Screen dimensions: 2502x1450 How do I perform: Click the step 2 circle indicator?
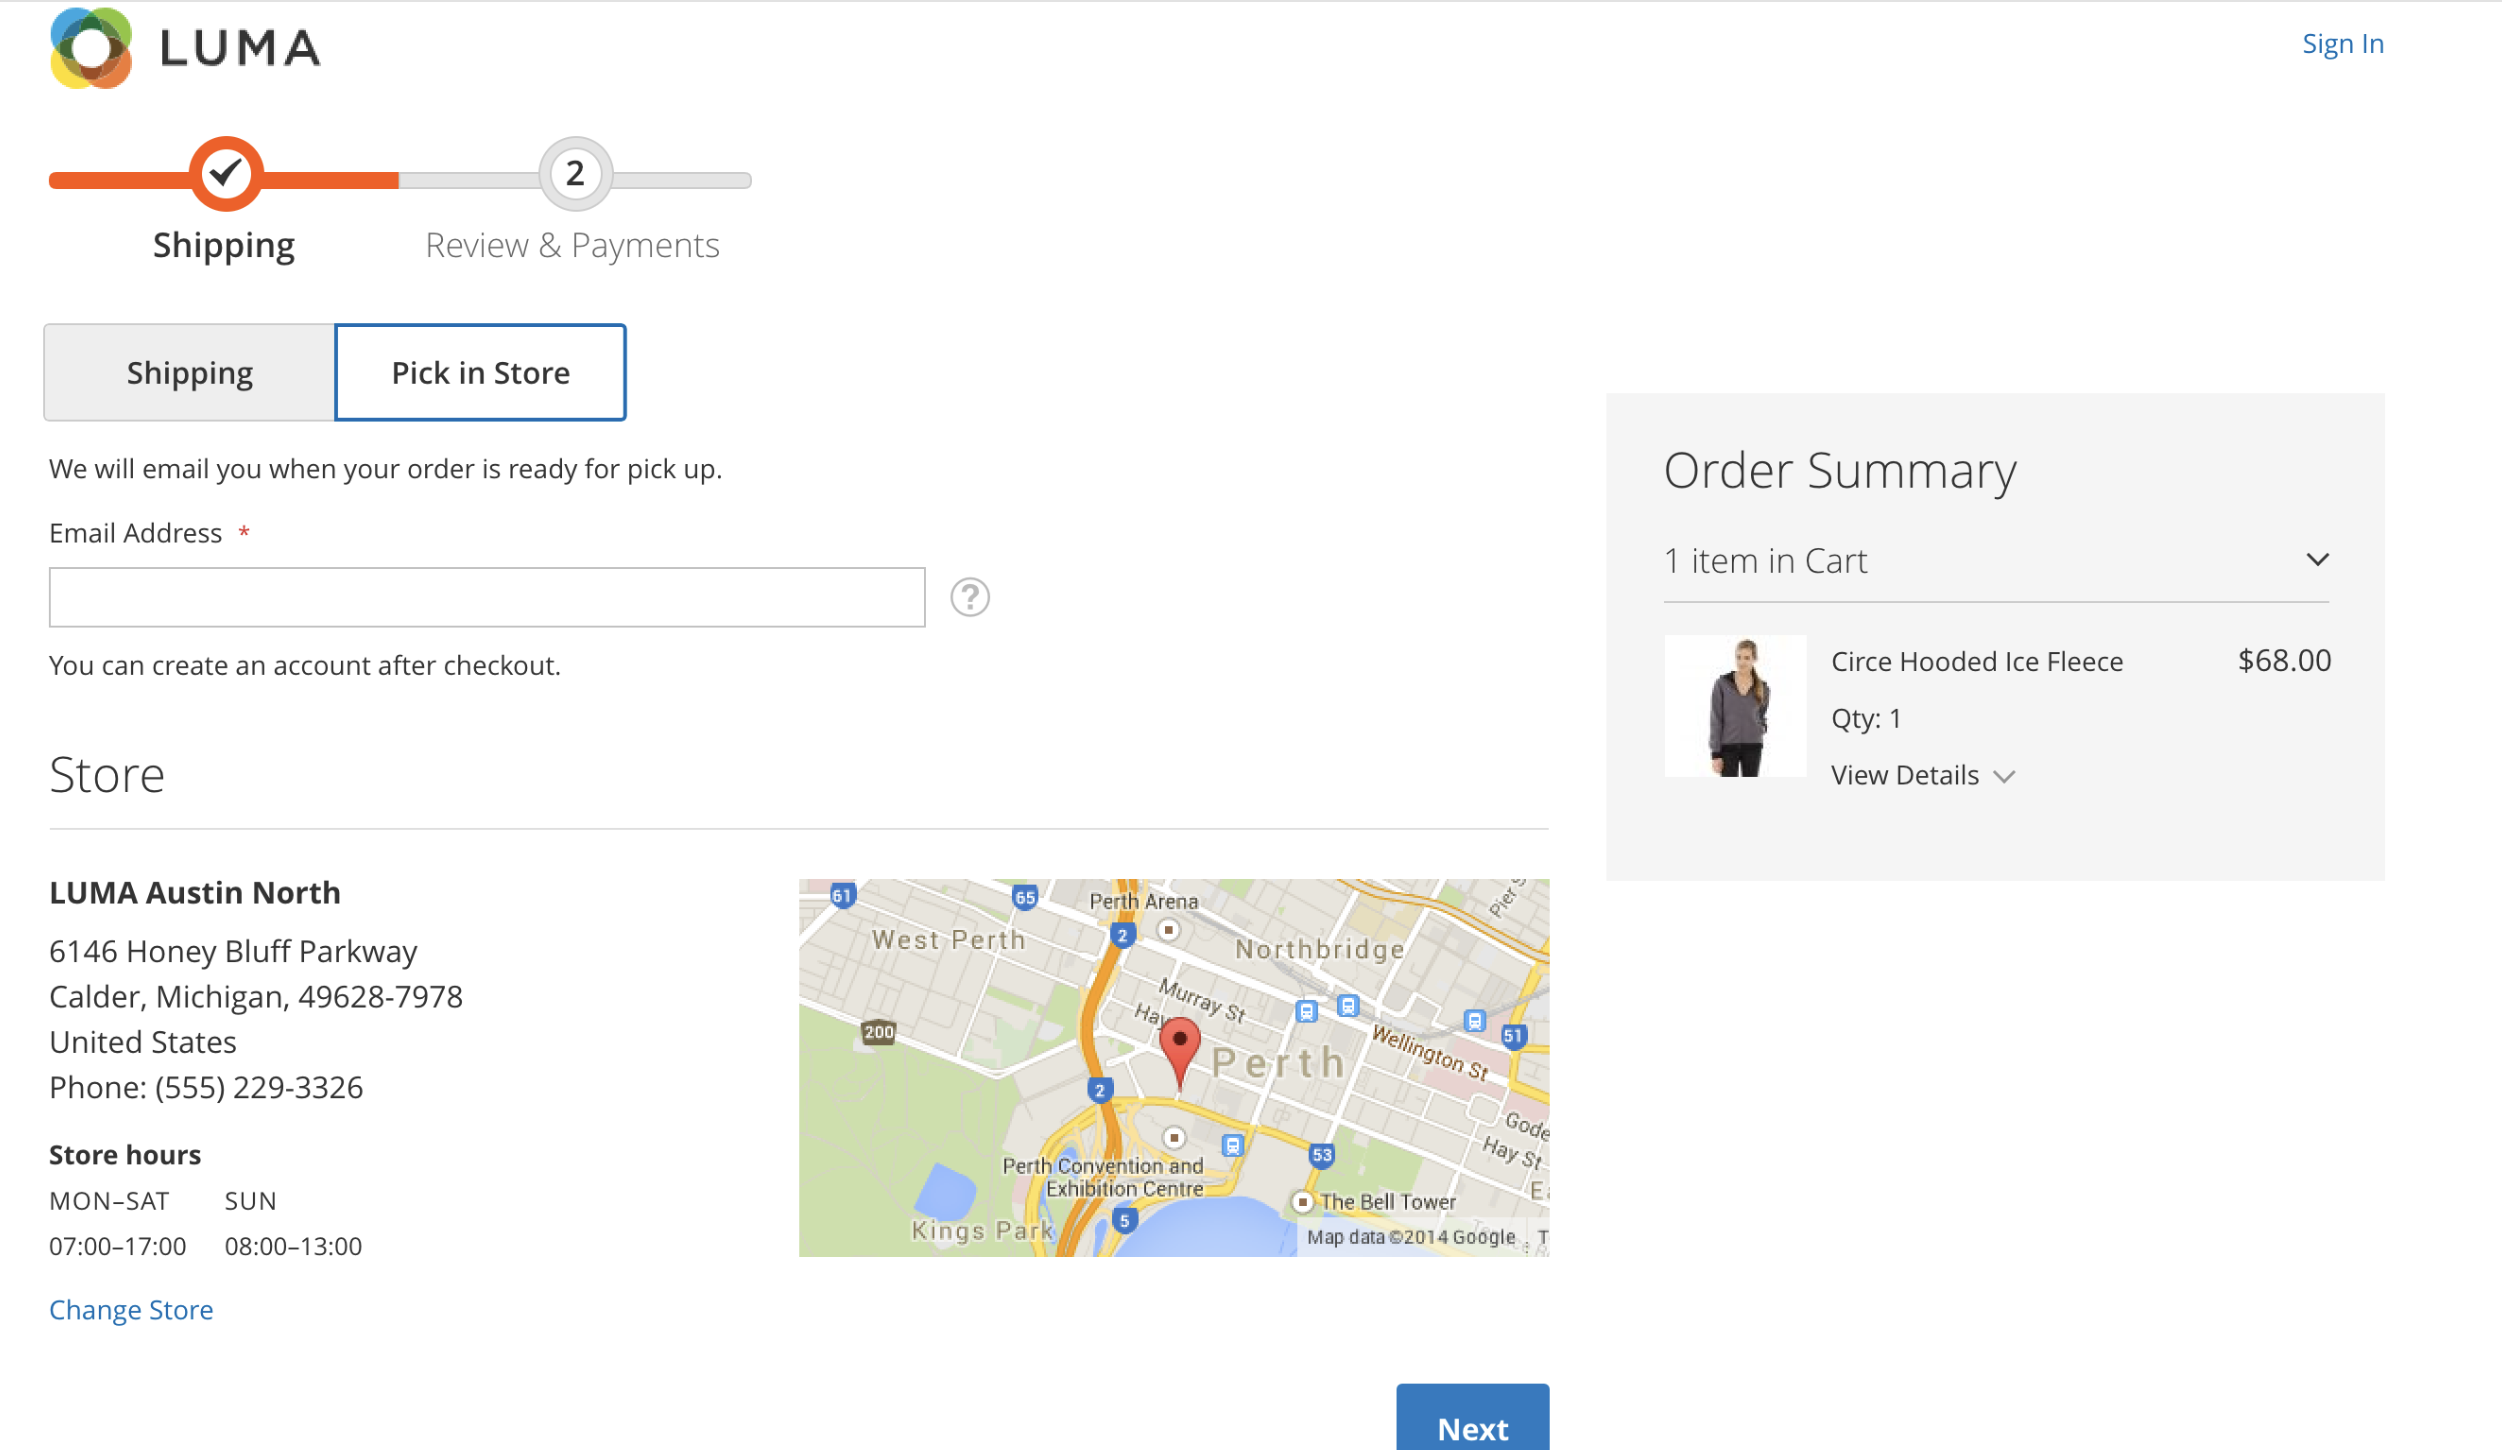pos(575,174)
